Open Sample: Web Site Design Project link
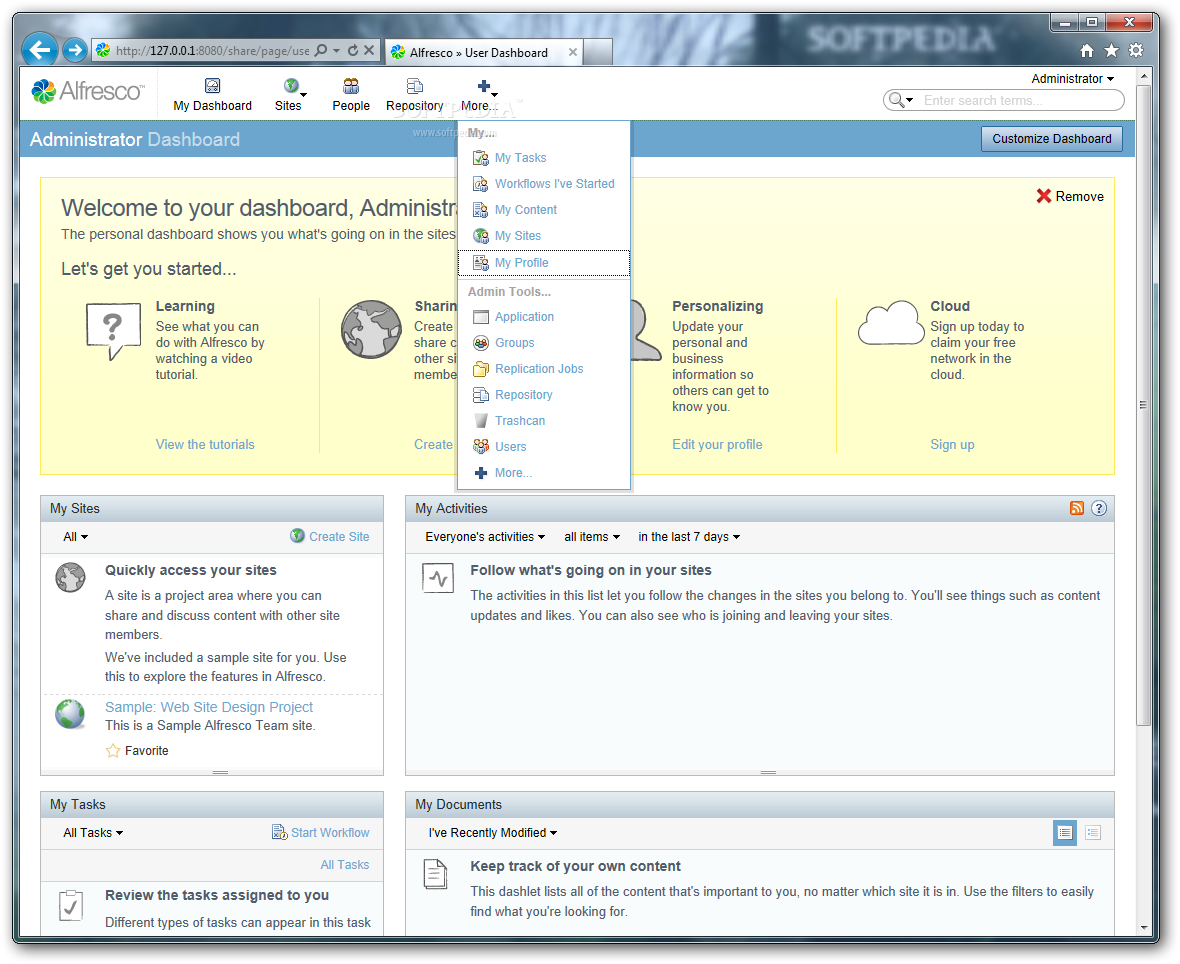Image resolution: width=1180 pixels, height=964 pixels. coord(208,707)
